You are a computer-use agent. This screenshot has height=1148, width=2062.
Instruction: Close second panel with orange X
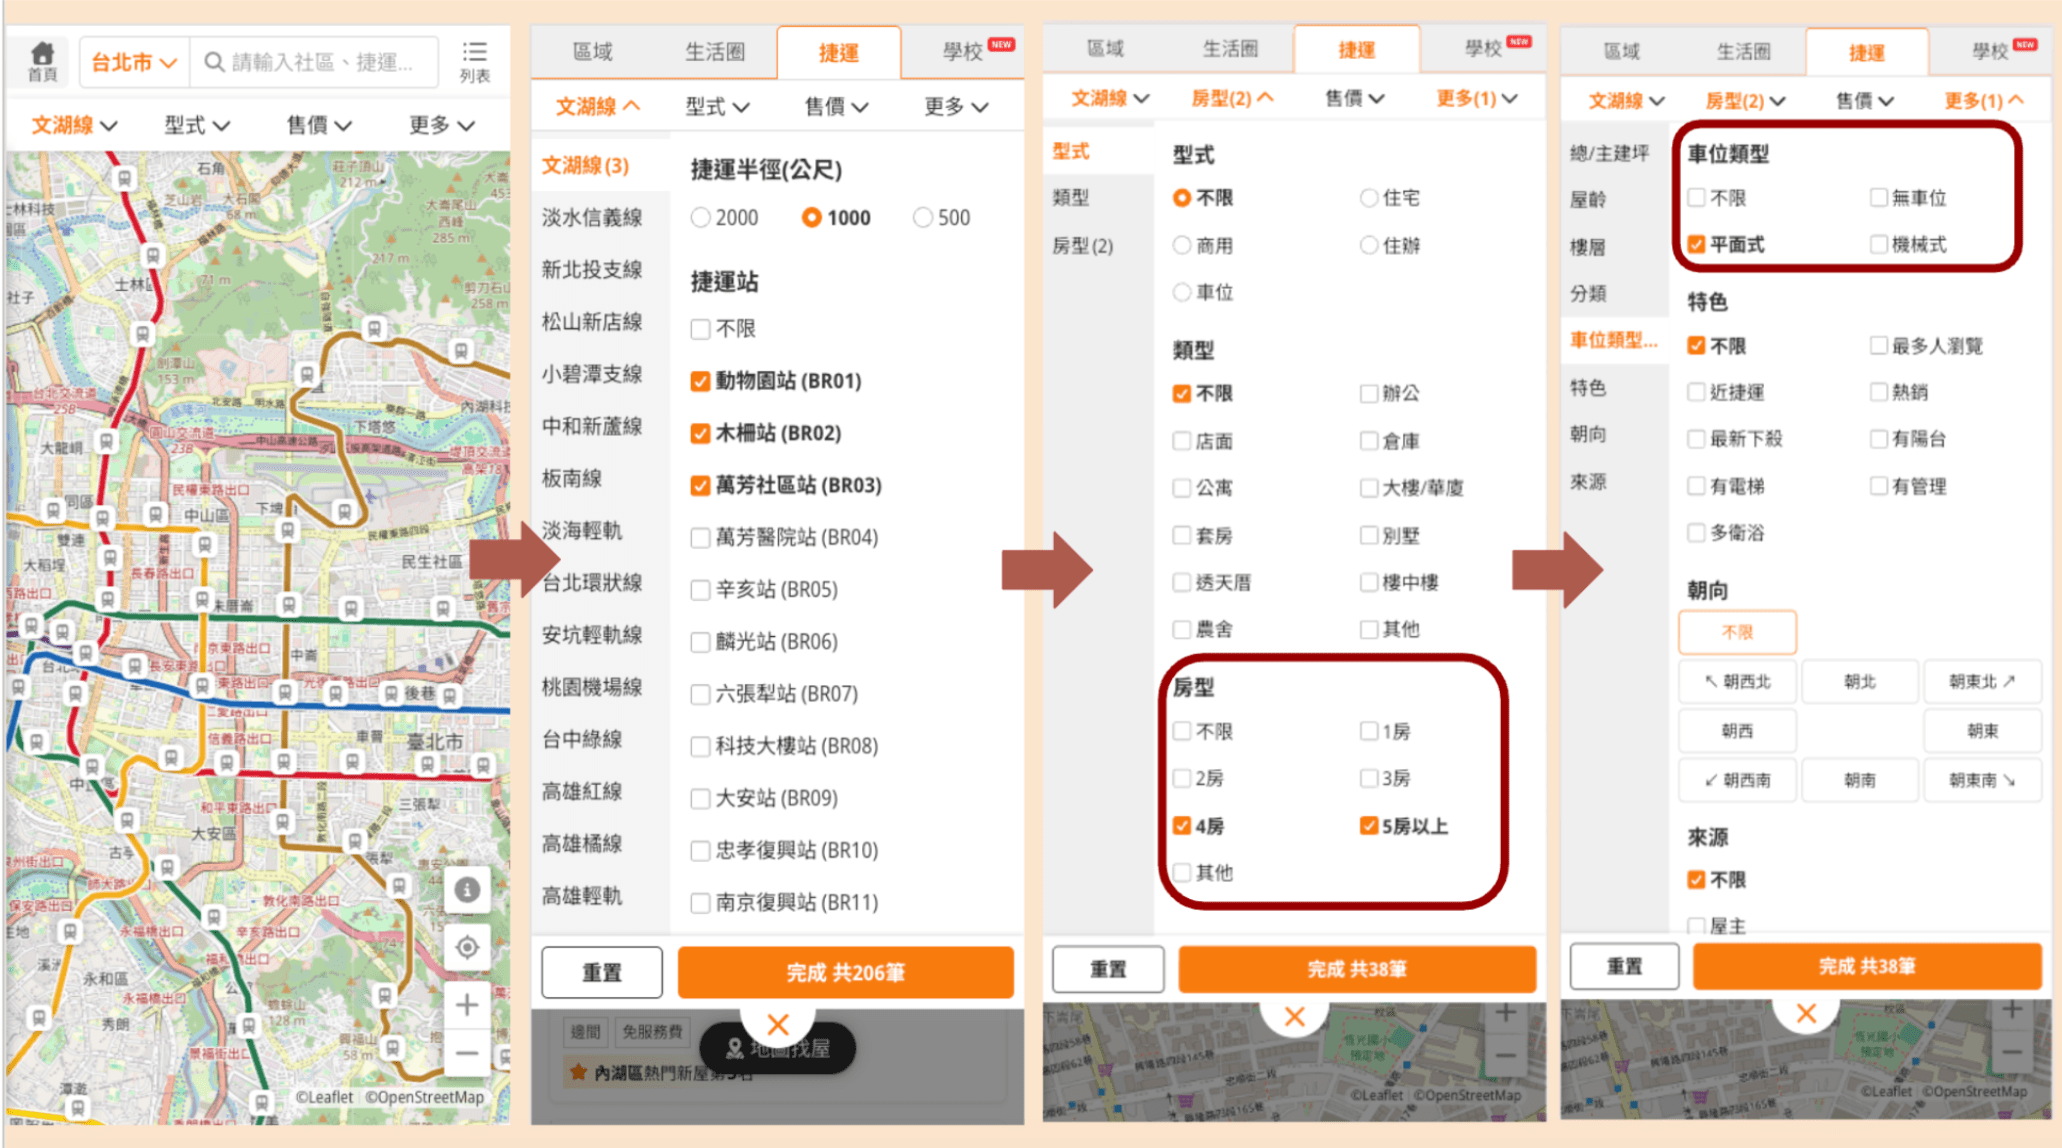click(x=778, y=1024)
